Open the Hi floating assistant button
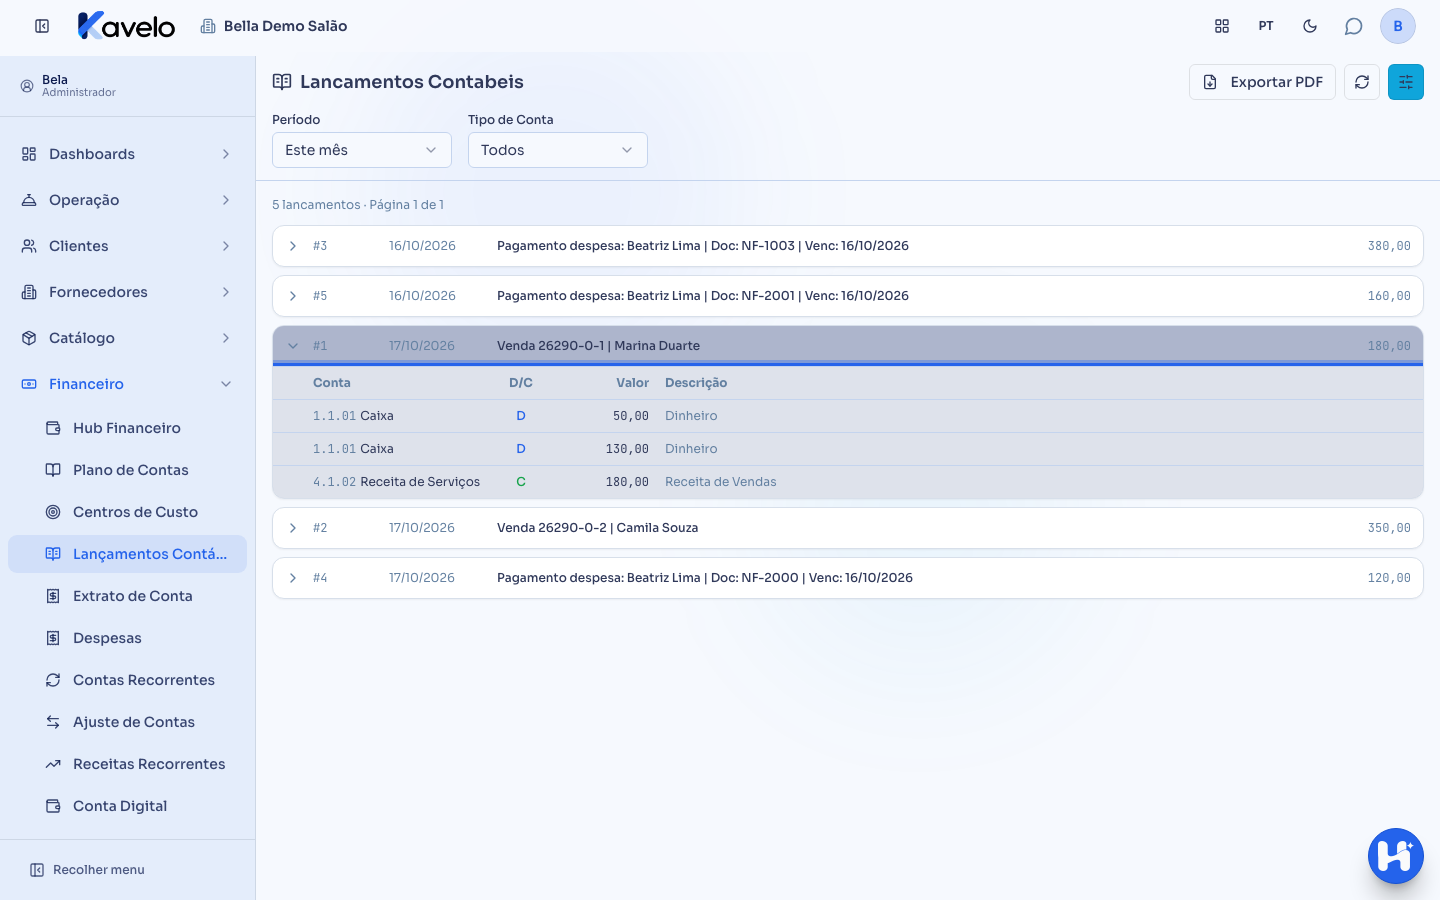Screen dimensions: 1440x900 click(x=1396, y=856)
